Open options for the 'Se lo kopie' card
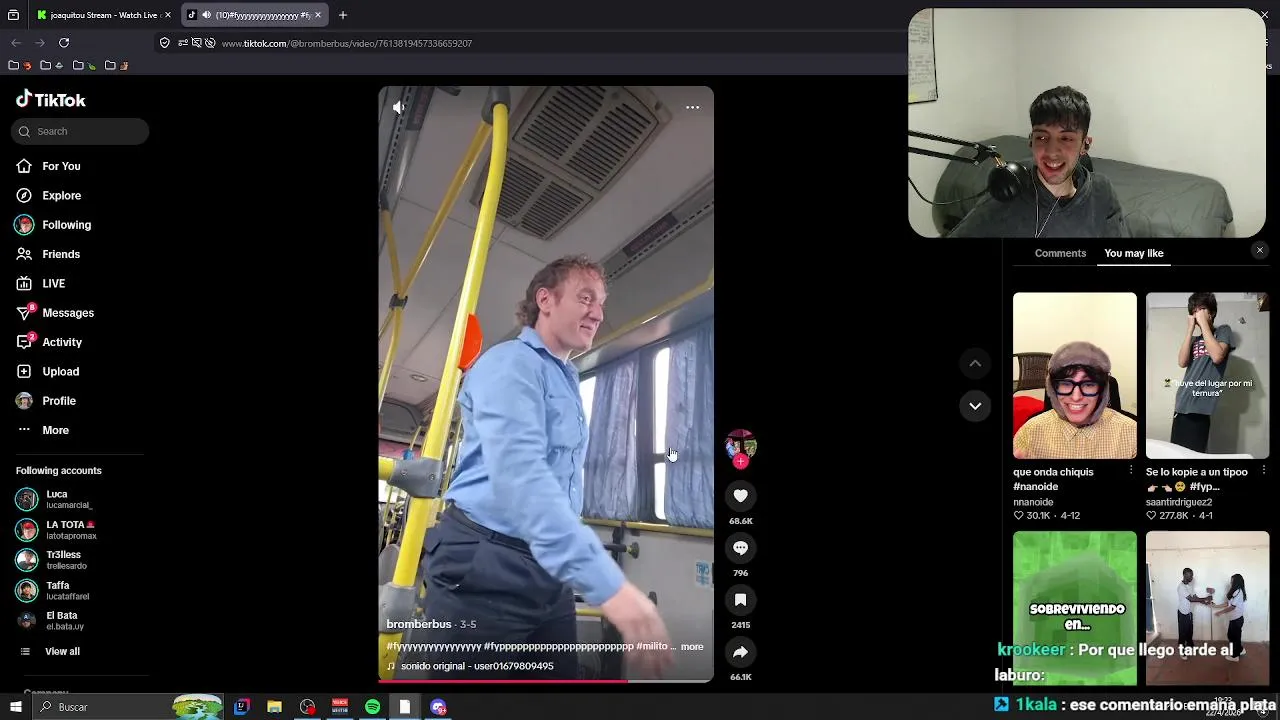This screenshot has width=1280, height=720. (1264, 470)
